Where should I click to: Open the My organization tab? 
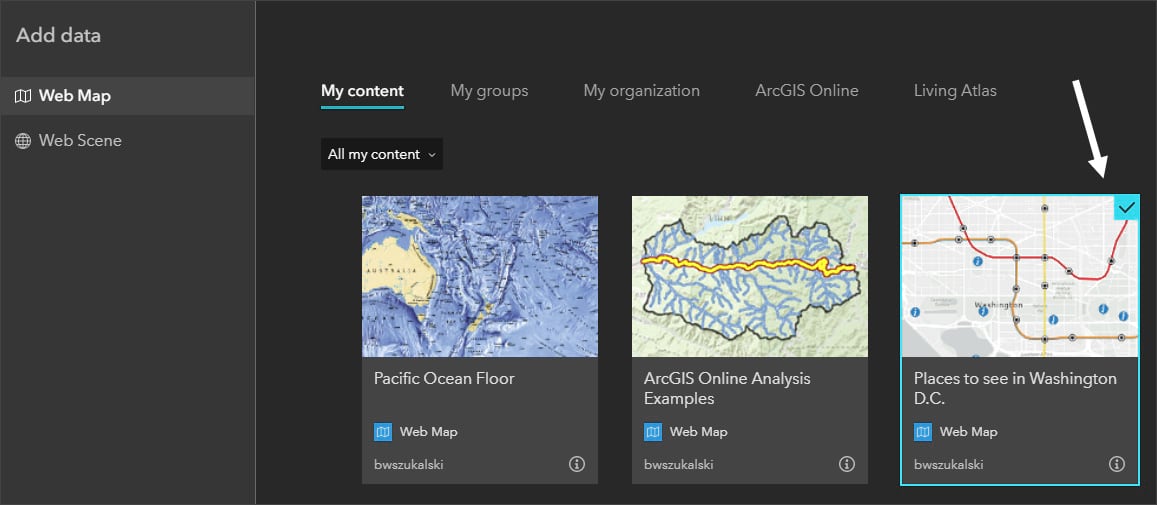pyautogui.click(x=641, y=91)
